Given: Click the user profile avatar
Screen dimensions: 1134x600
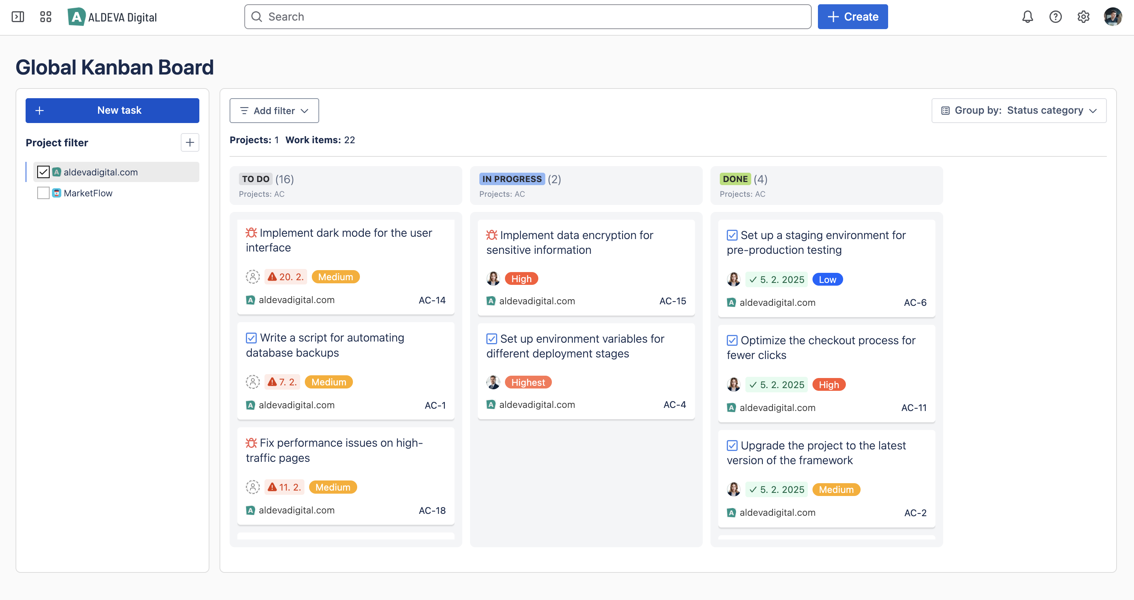Looking at the screenshot, I should point(1112,17).
